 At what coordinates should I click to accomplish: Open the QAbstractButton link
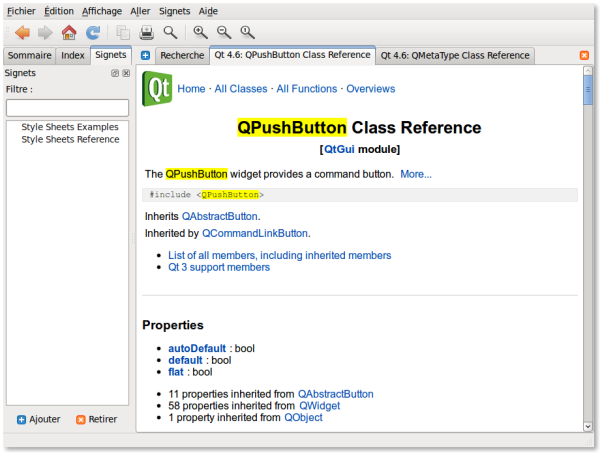(x=220, y=216)
